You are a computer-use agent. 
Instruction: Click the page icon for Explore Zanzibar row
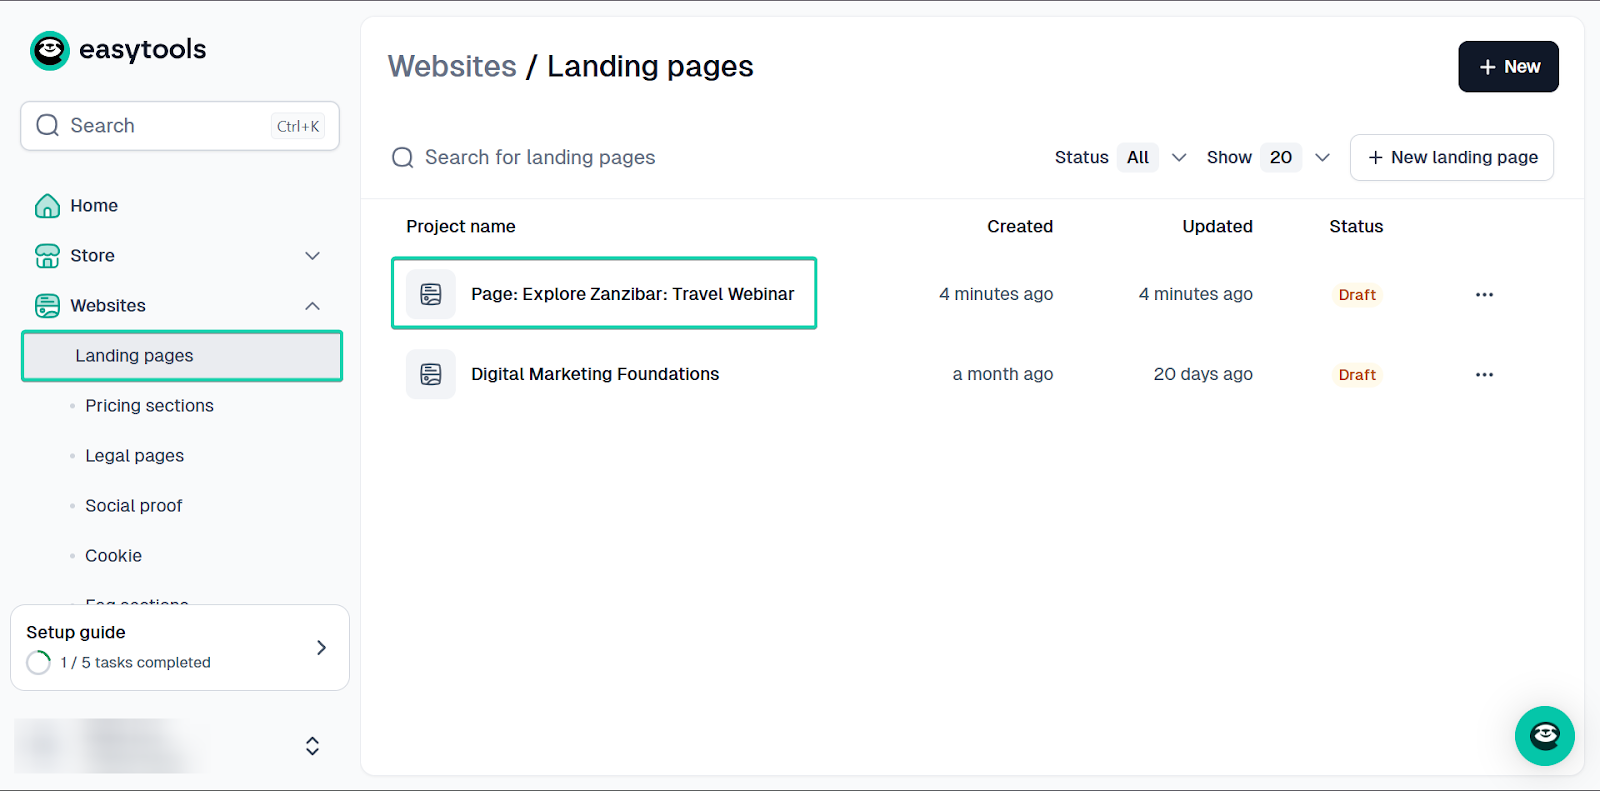tap(431, 294)
